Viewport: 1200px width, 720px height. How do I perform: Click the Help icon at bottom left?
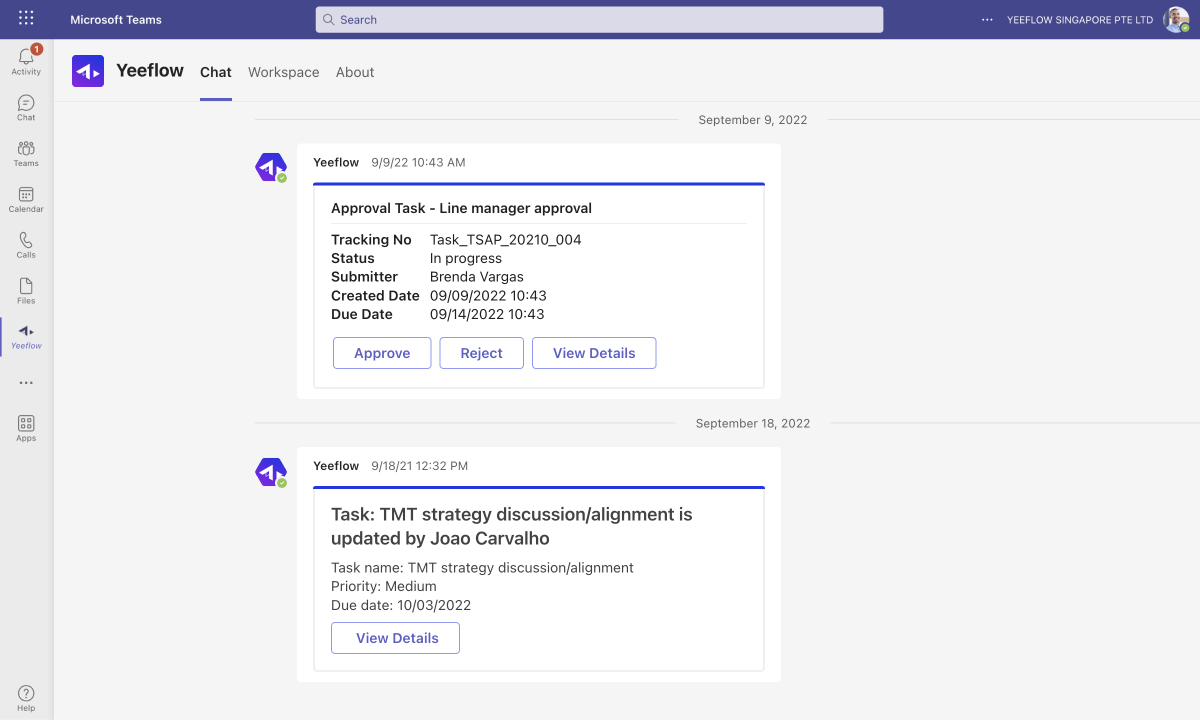tap(26, 698)
